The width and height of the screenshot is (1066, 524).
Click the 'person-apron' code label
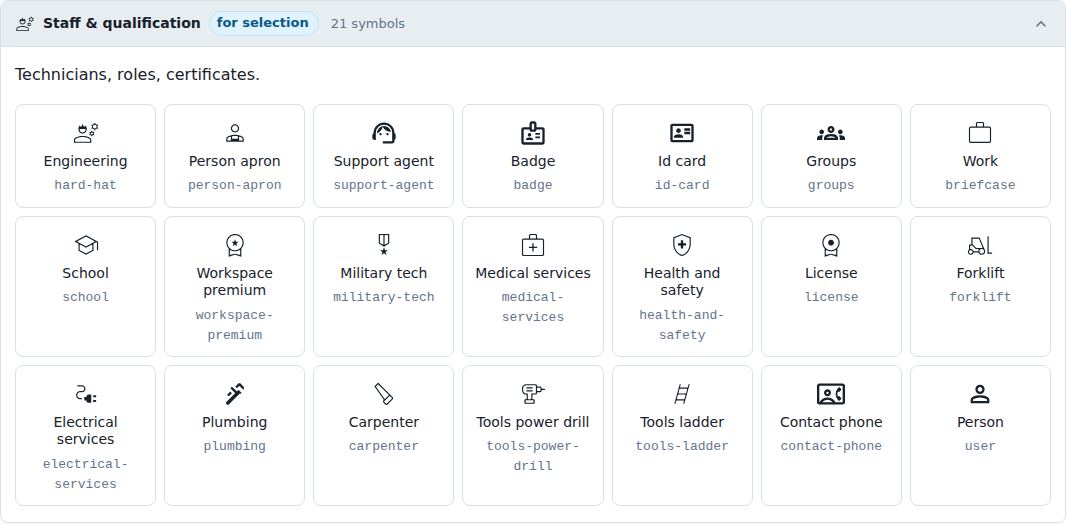[235, 185]
